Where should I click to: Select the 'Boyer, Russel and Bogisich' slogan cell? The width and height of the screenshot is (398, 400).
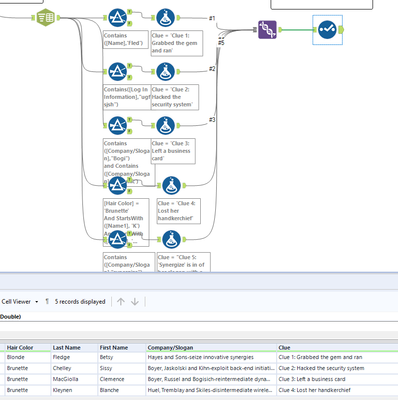pyautogui.click(x=211, y=379)
